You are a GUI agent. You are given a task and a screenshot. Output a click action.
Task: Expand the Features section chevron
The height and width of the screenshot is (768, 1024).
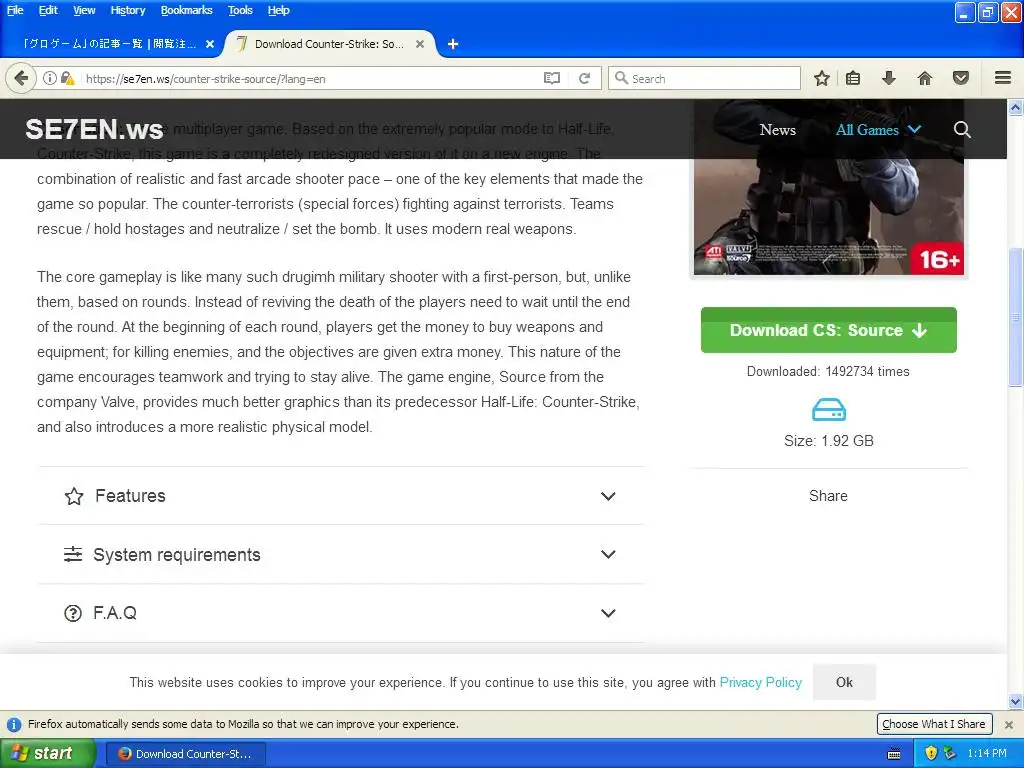pyautogui.click(x=608, y=496)
